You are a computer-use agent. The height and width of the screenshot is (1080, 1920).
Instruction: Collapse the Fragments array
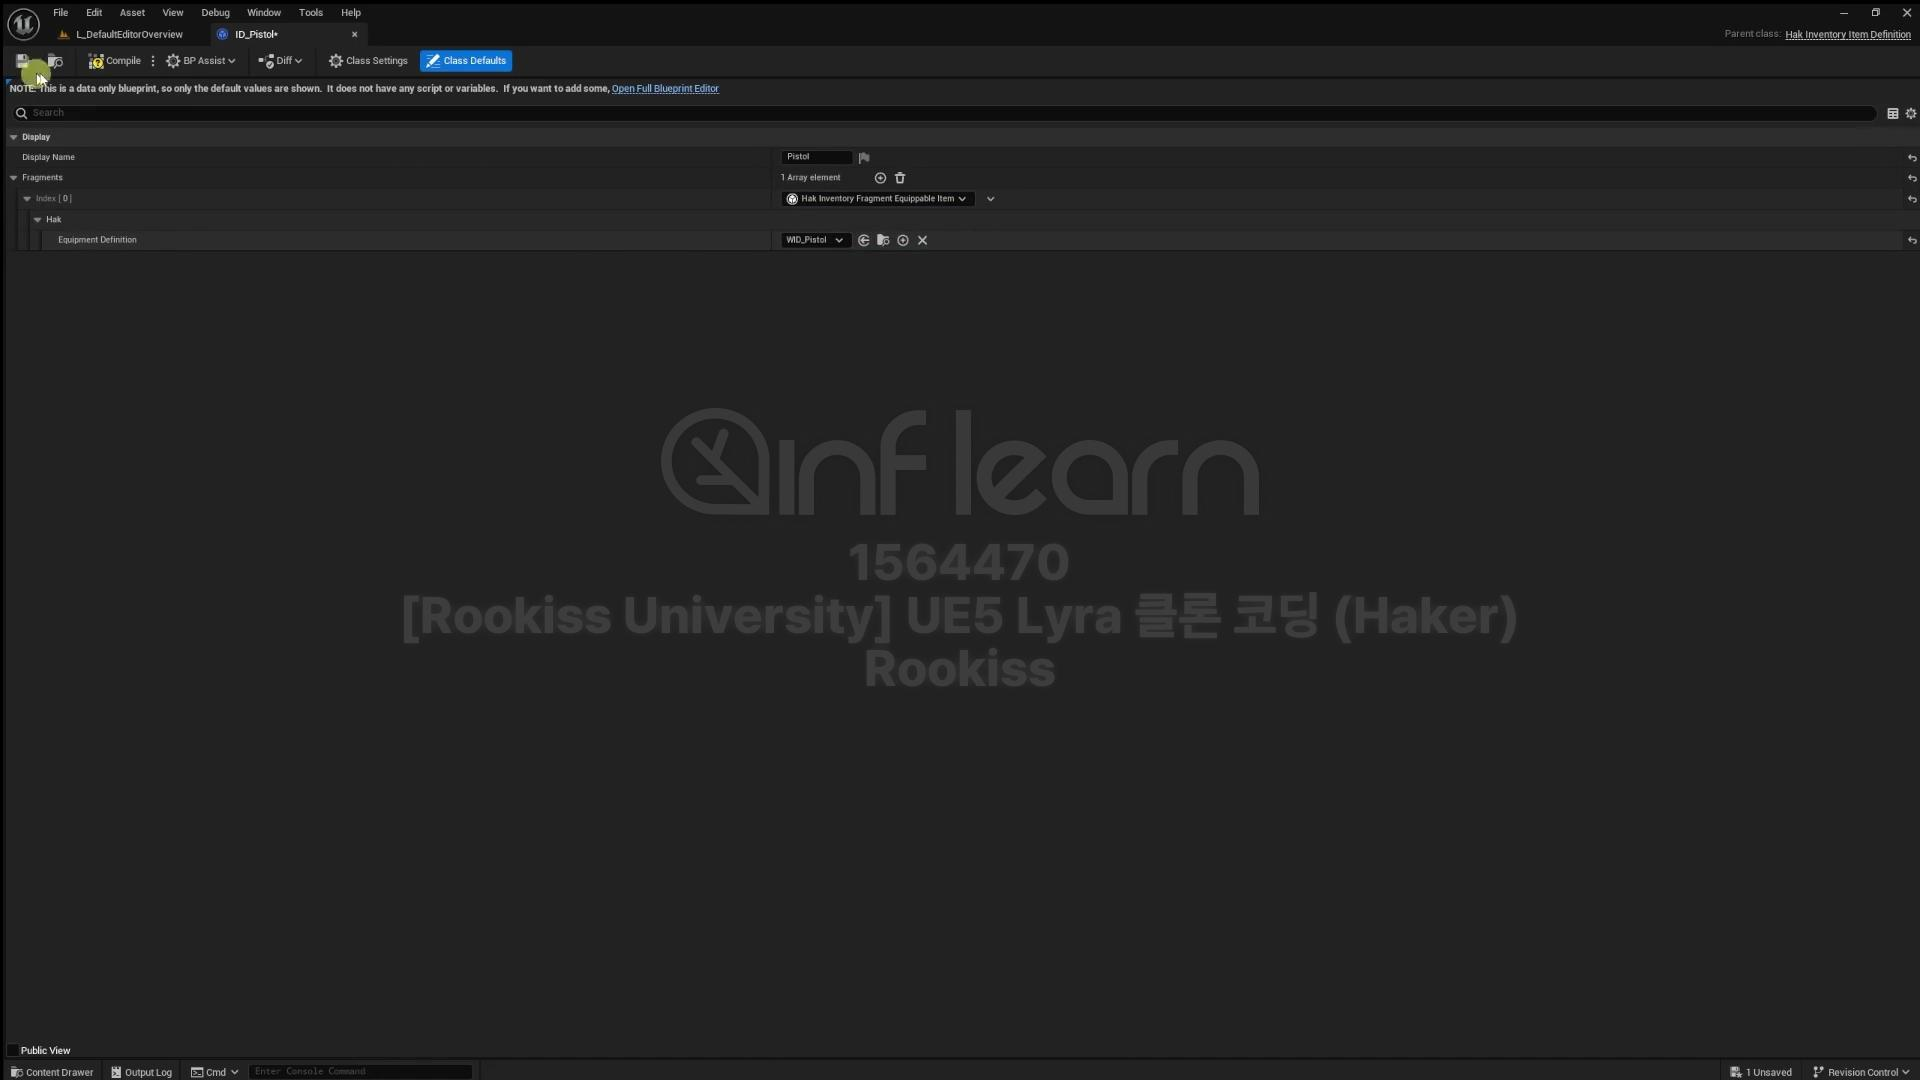pyautogui.click(x=14, y=178)
